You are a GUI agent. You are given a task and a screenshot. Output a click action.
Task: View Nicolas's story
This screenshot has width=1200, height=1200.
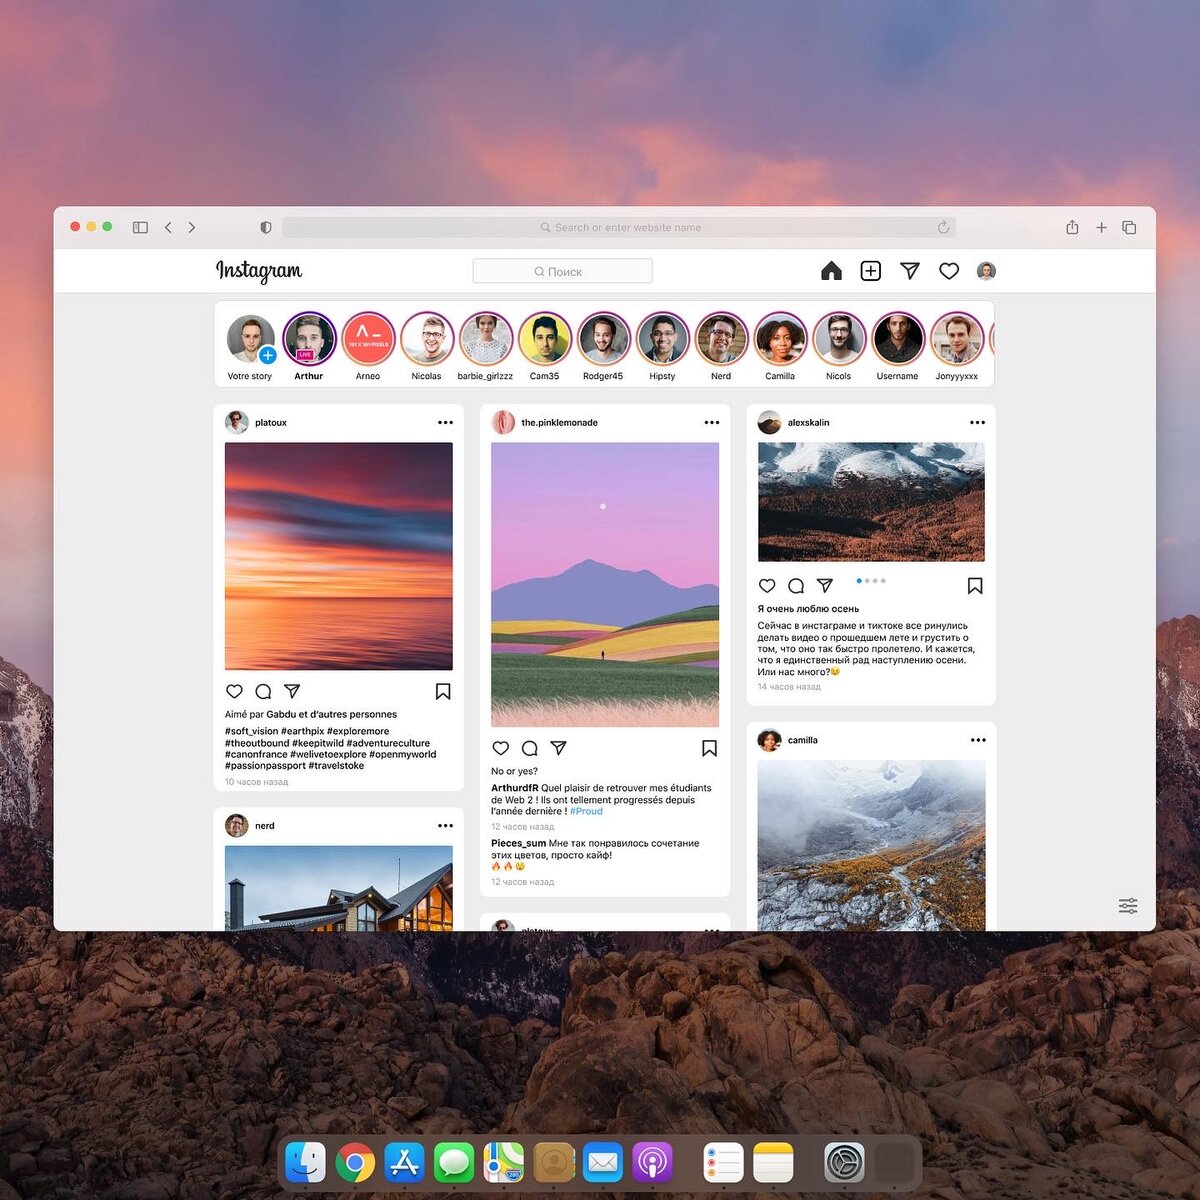coord(427,339)
